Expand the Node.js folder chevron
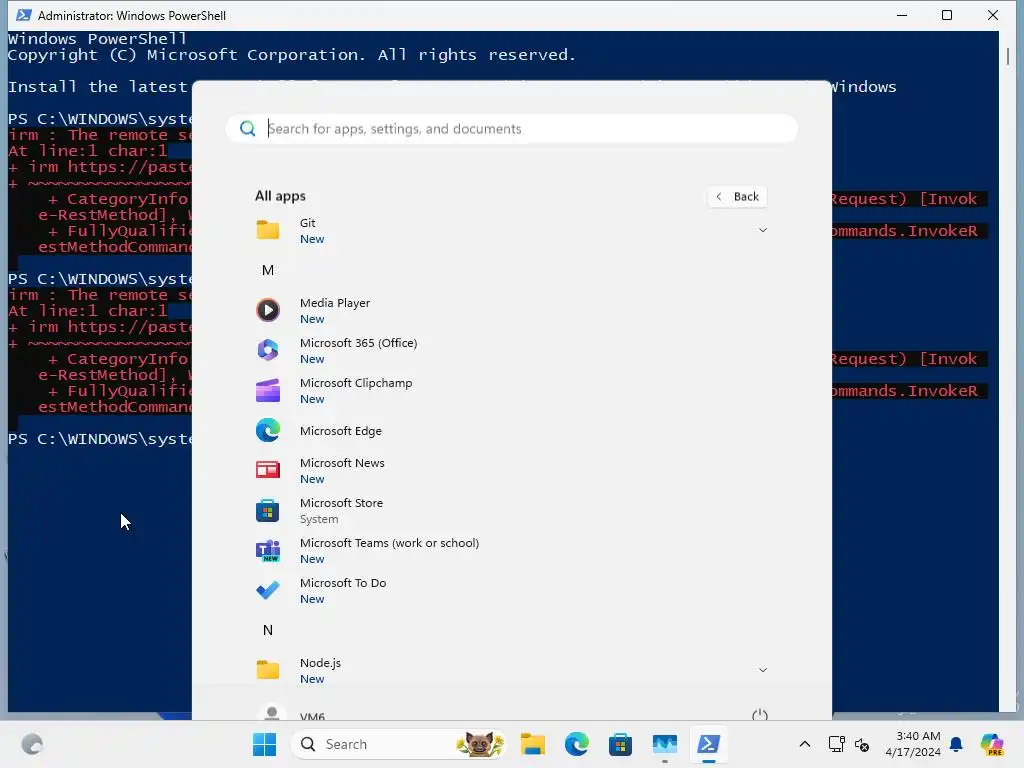1024x768 pixels. (x=762, y=670)
